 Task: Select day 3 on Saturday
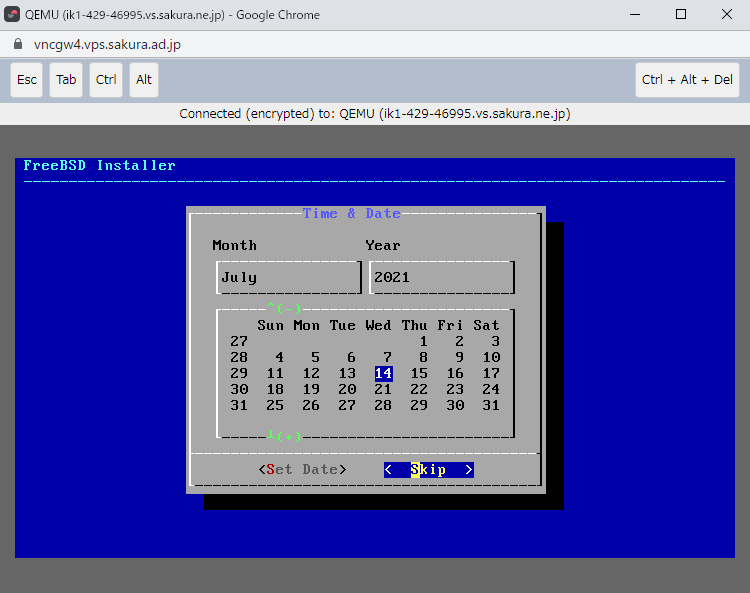click(x=496, y=341)
